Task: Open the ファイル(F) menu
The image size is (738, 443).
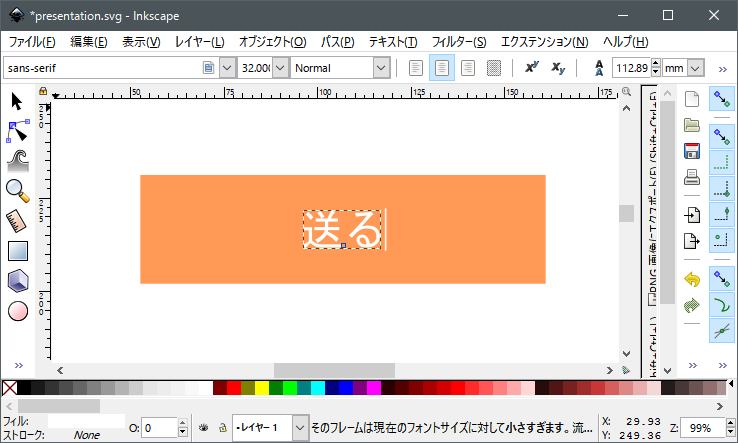Action: pyautogui.click(x=32, y=42)
